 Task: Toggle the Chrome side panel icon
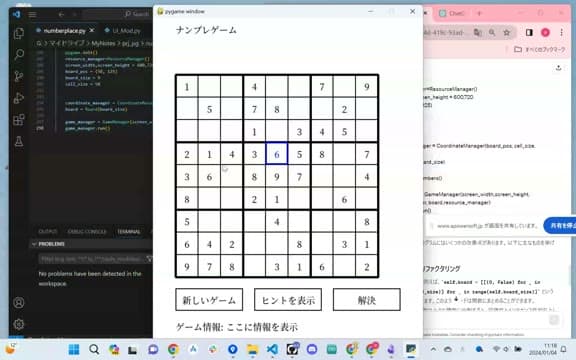529,33
